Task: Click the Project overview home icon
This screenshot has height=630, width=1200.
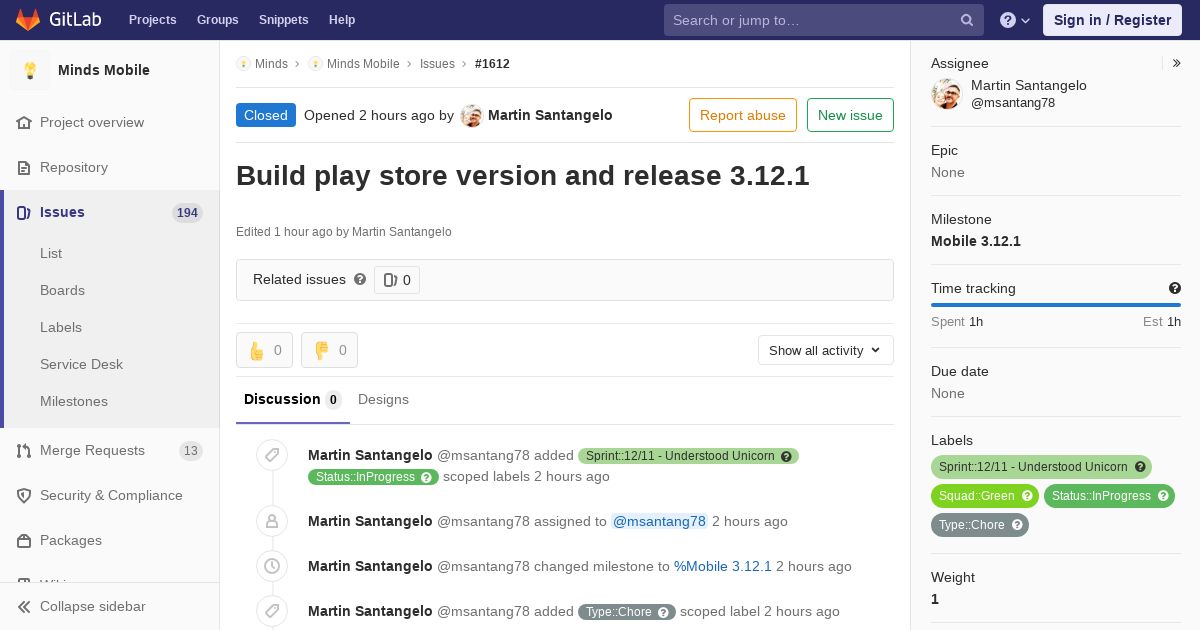Action: (x=24, y=122)
